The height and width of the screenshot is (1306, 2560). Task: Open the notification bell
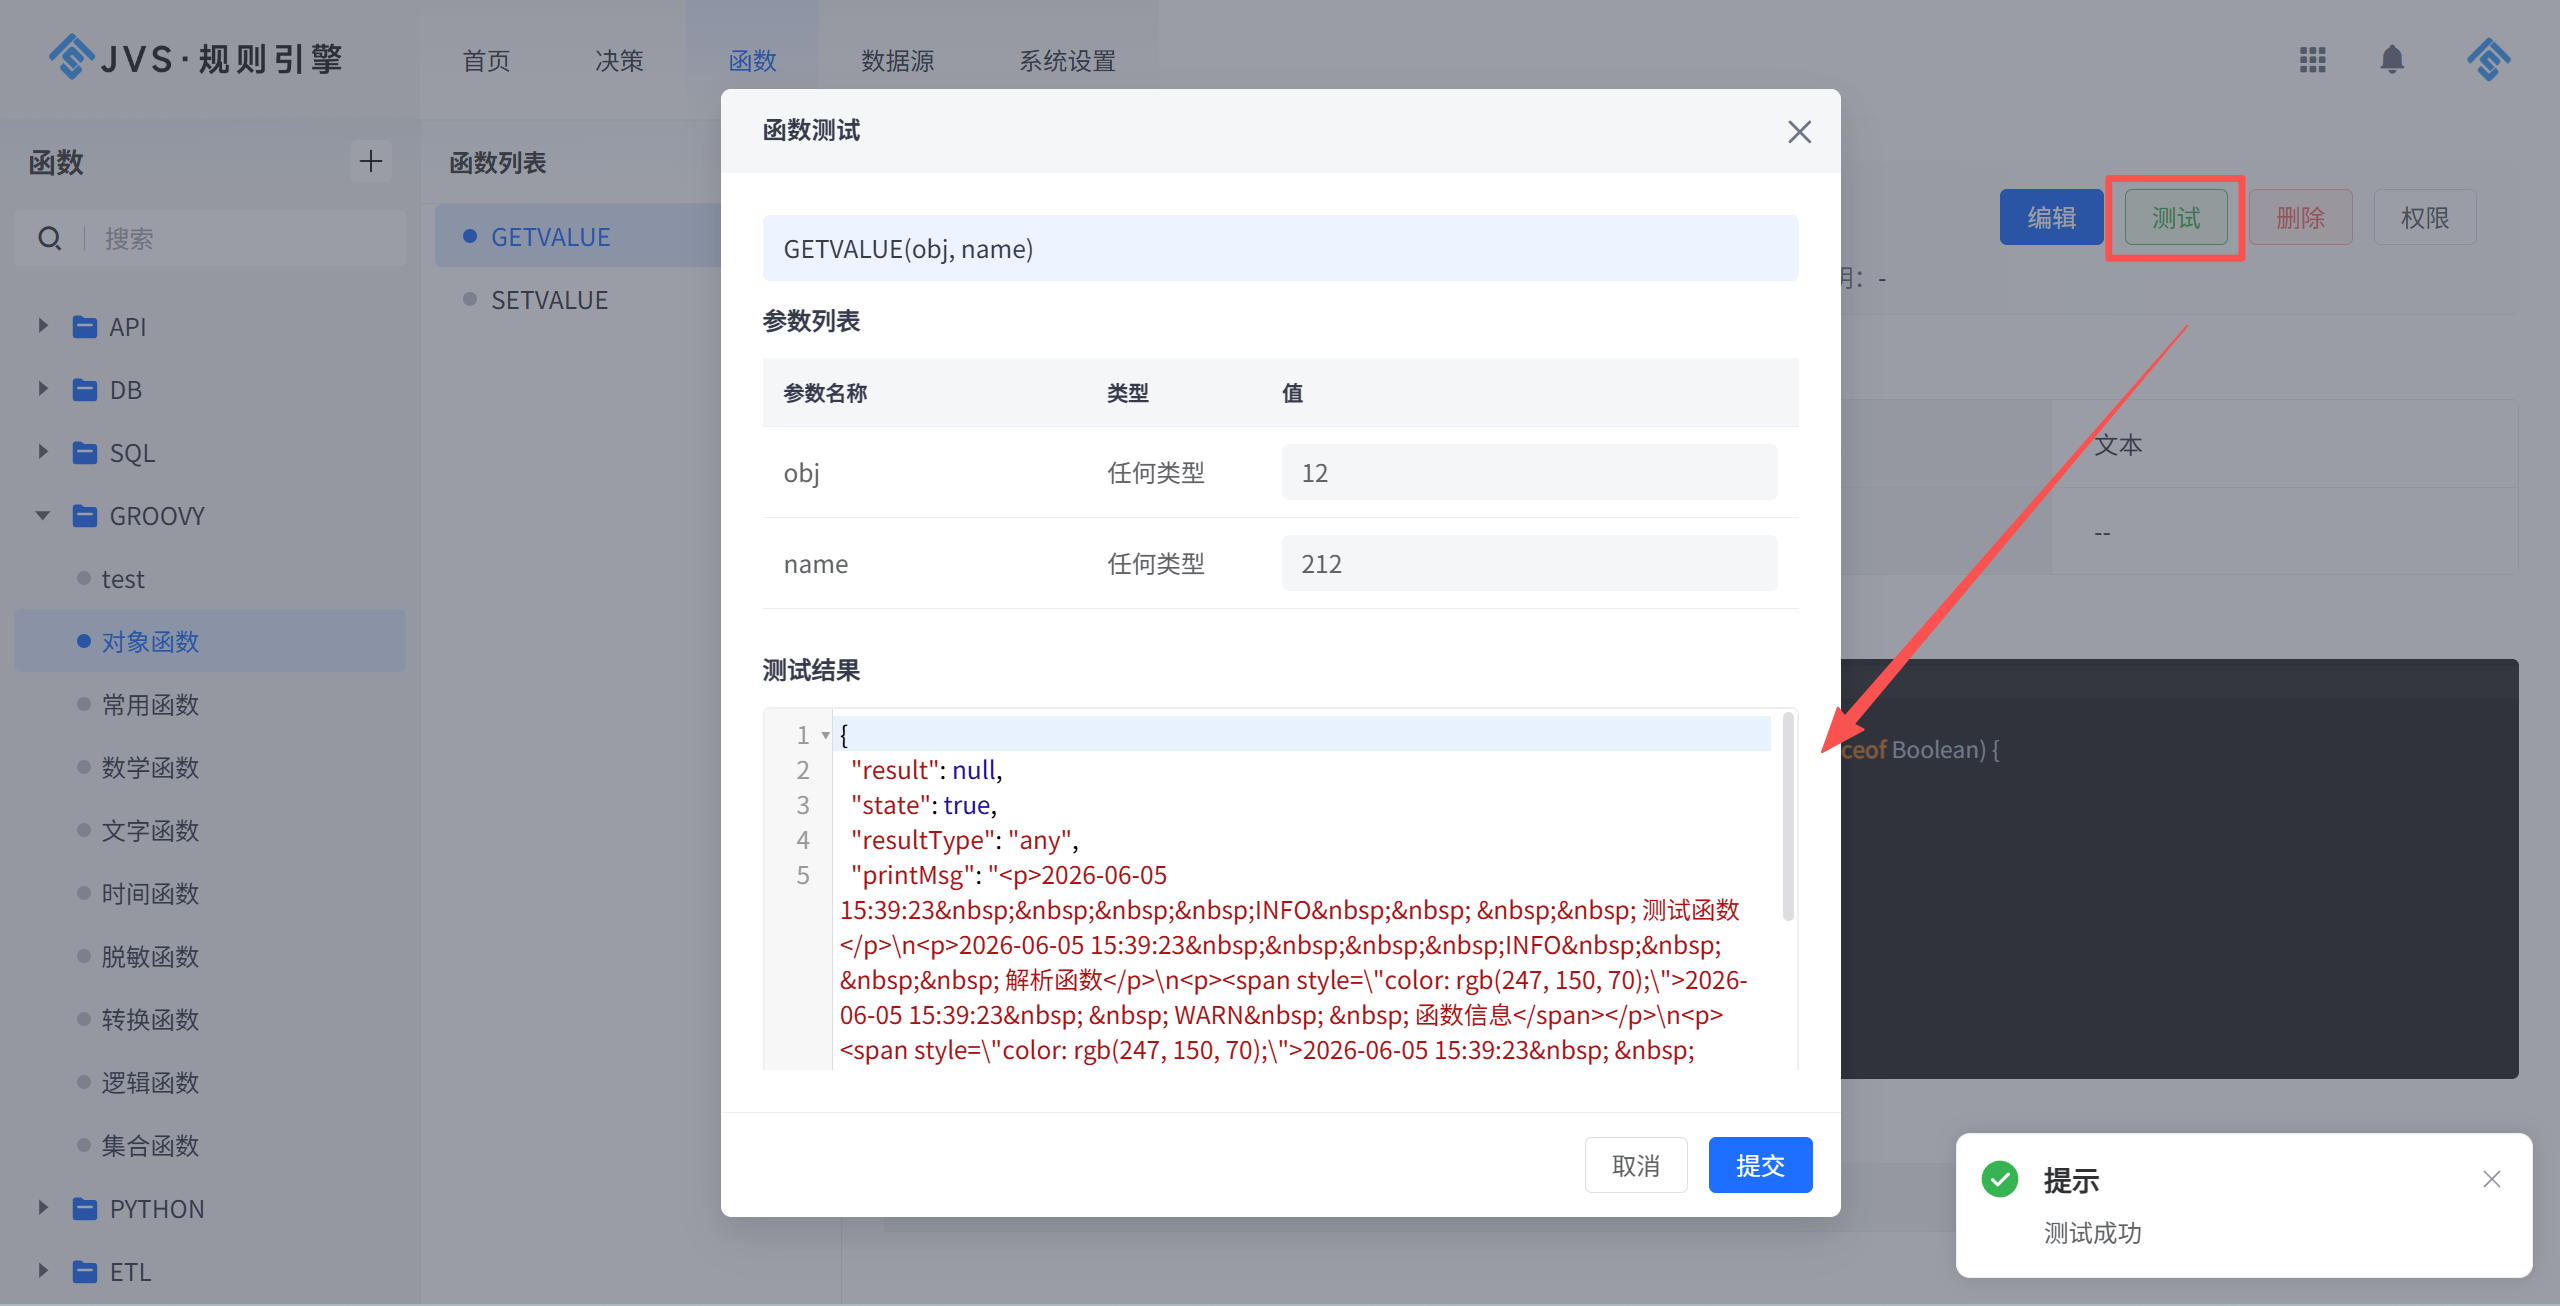[2392, 60]
